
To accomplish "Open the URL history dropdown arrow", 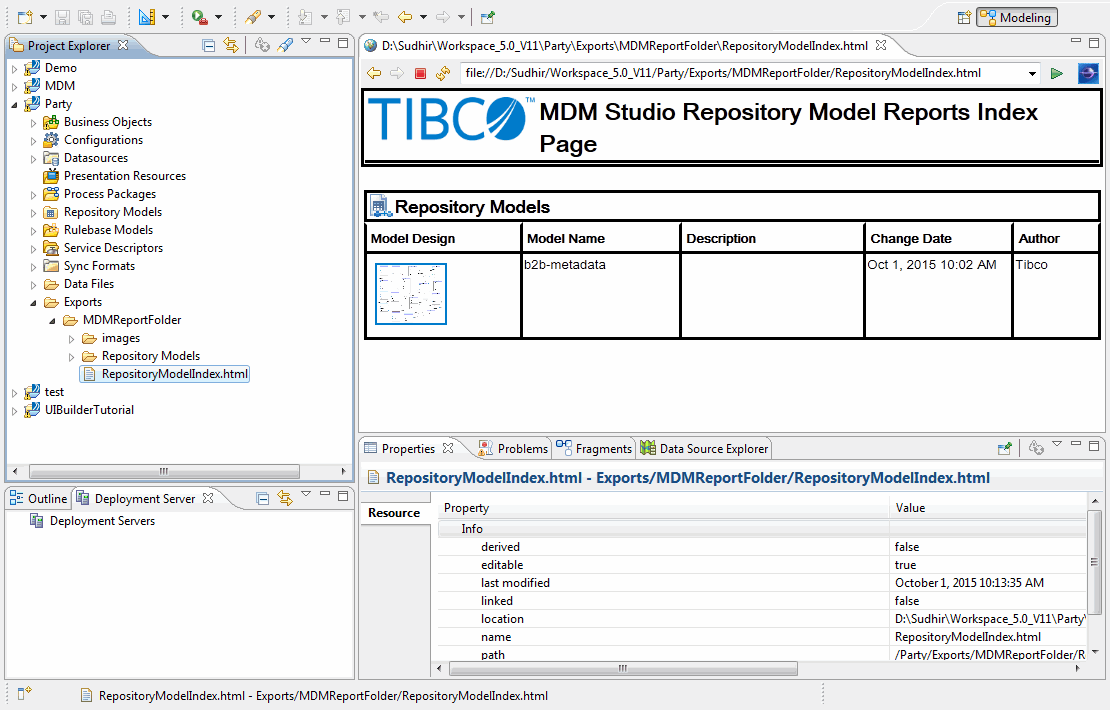I will pos(1032,74).
